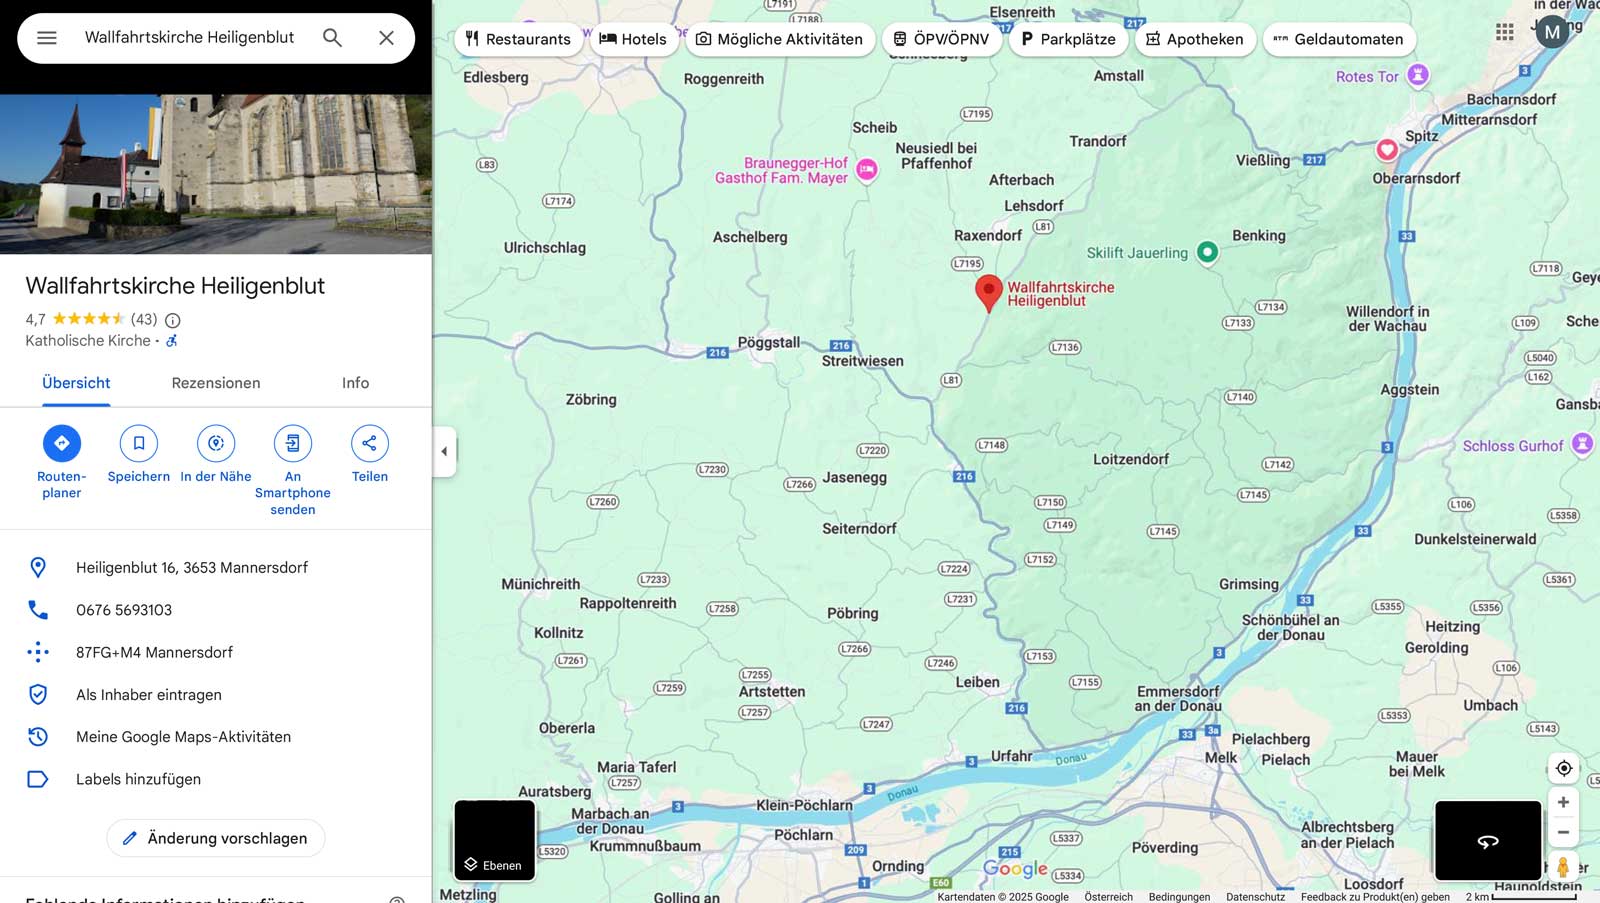Click the Schloss Gurhof marker
The width and height of the screenshot is (1600, 903).
pyautogui.click(x=1582, y=444)
